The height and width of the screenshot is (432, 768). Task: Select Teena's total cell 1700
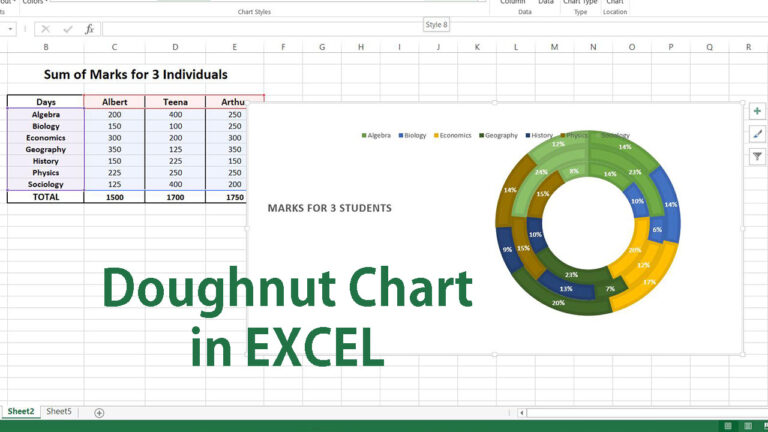coord(175,197)
